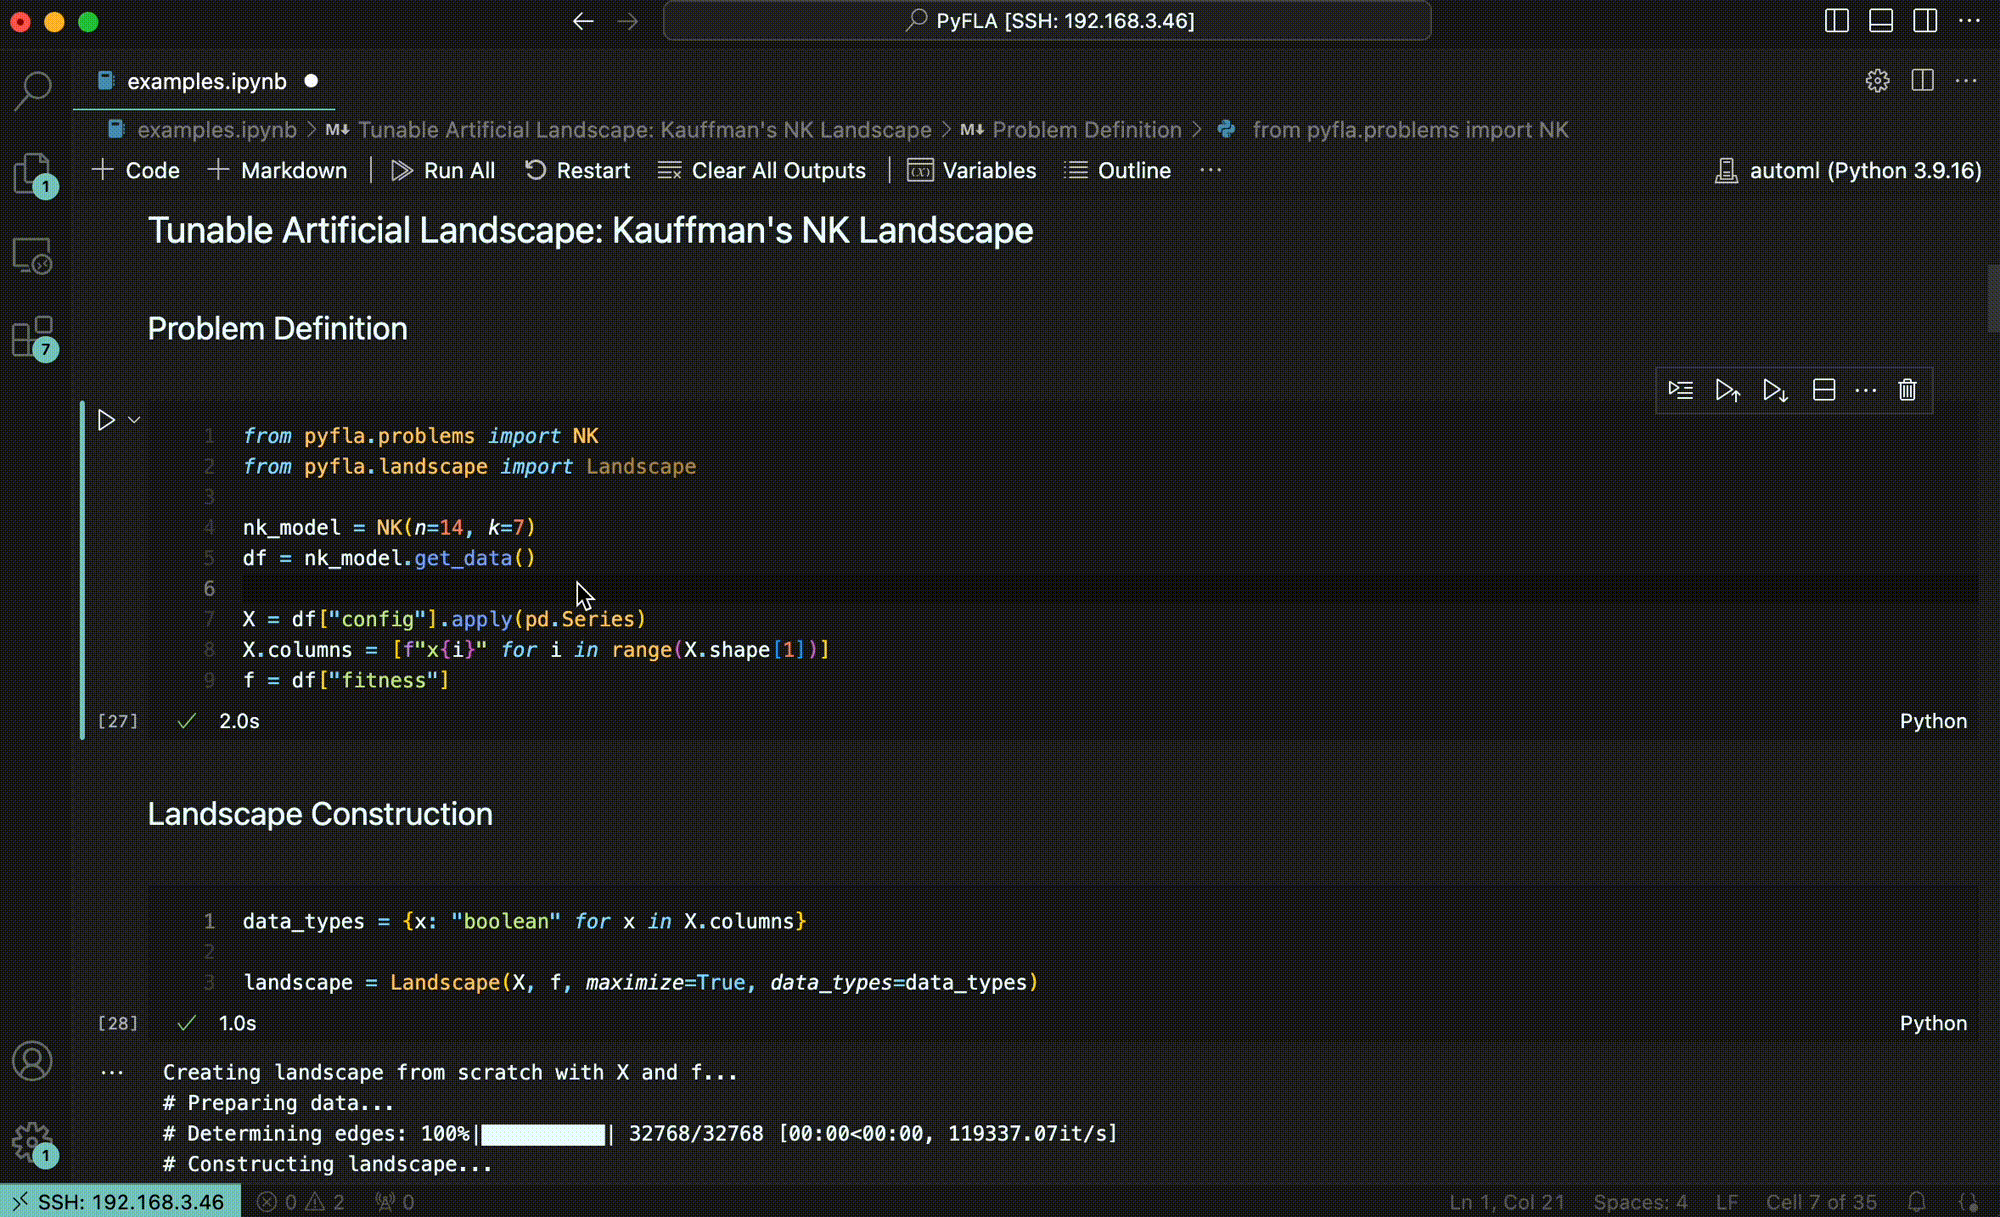Expand the more actions ellipsis in notebook toolbar

coord(1210,170)
